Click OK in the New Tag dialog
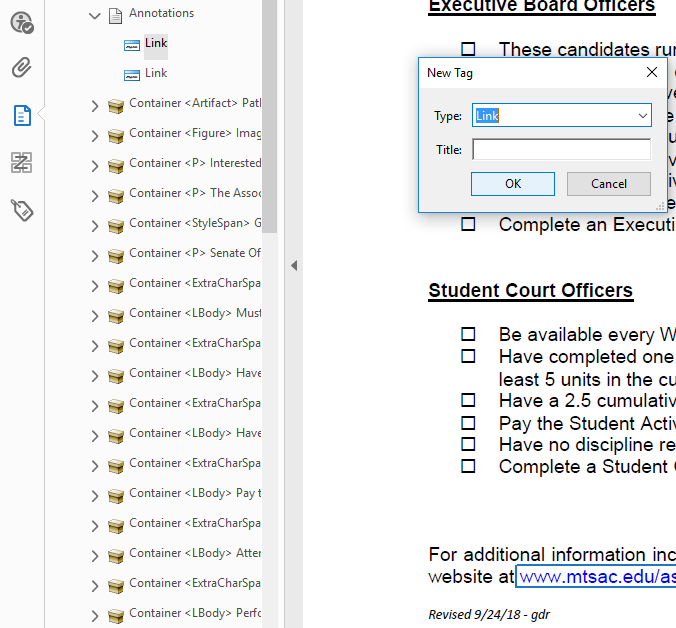This screenshot has width=676, height=628. 513,184
